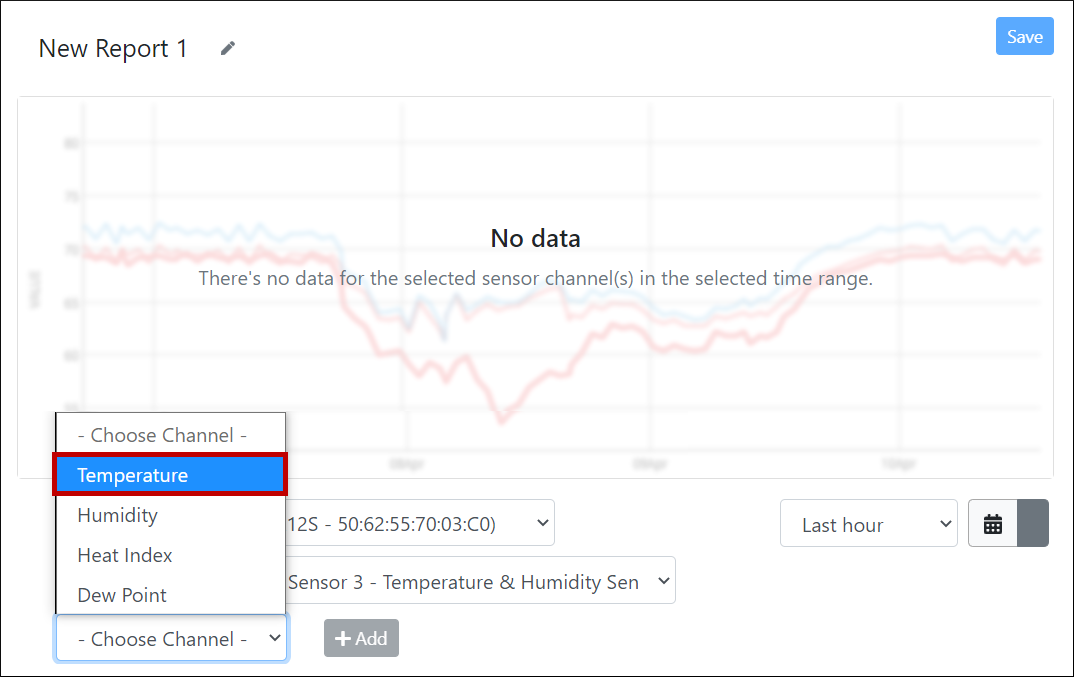Viewport: 1074px width, 677px height.
Task: Click the New Report 1 title
Action: click(x=113, y=49)
